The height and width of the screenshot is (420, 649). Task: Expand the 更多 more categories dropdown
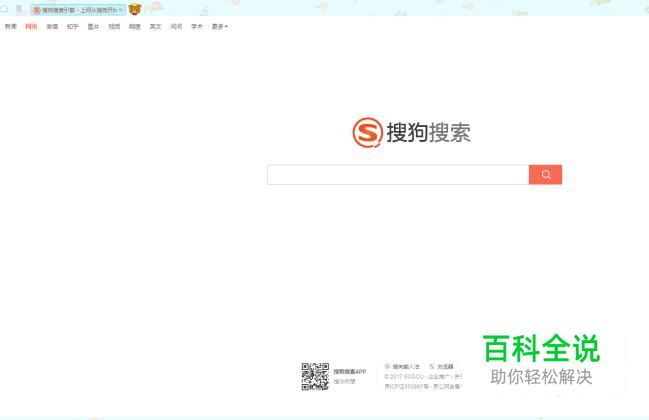coord(220,26)
